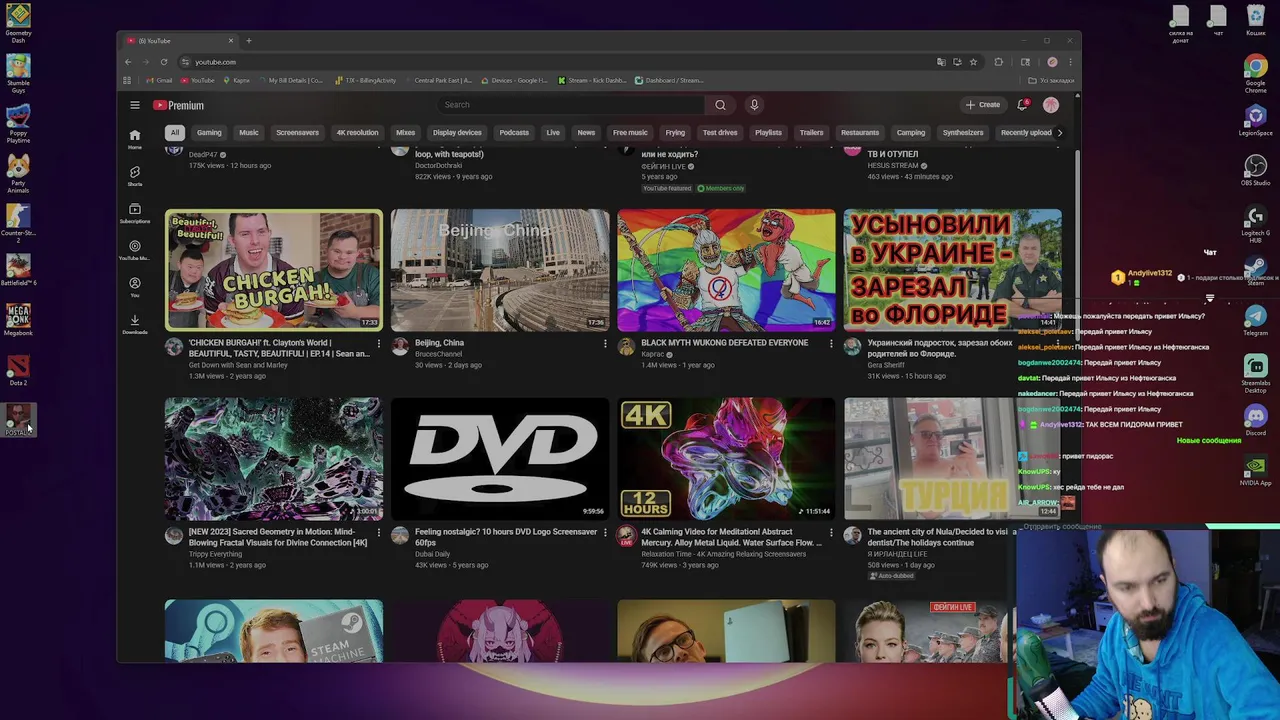
Task: Select the Test drives chip
Action: (720, 132)
